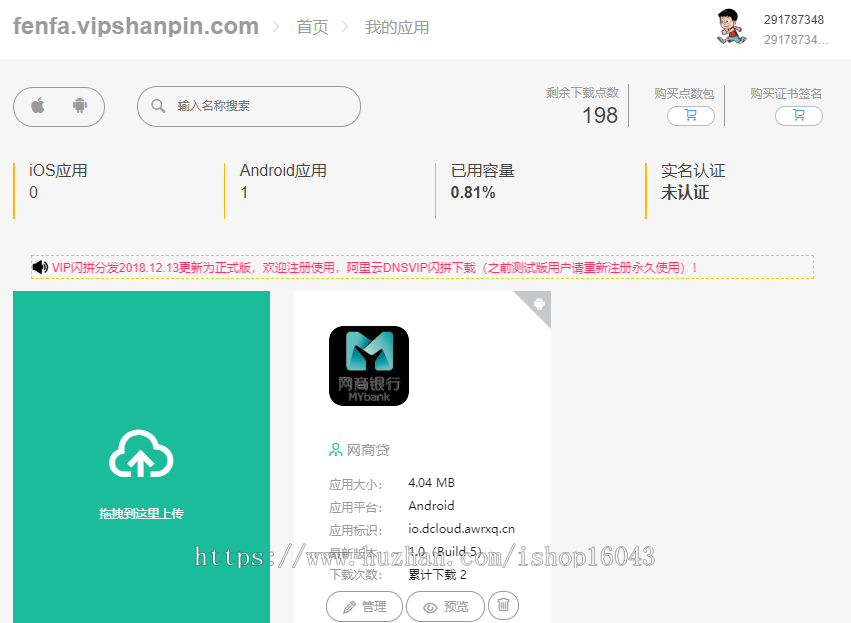
Task: Click the 应用平台 Android value
Action: click(x=431, y=506)
